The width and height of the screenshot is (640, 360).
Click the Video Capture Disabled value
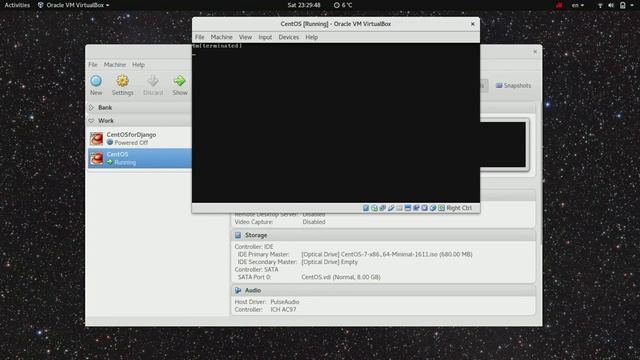pyautogui.click(x=314, y=222)
